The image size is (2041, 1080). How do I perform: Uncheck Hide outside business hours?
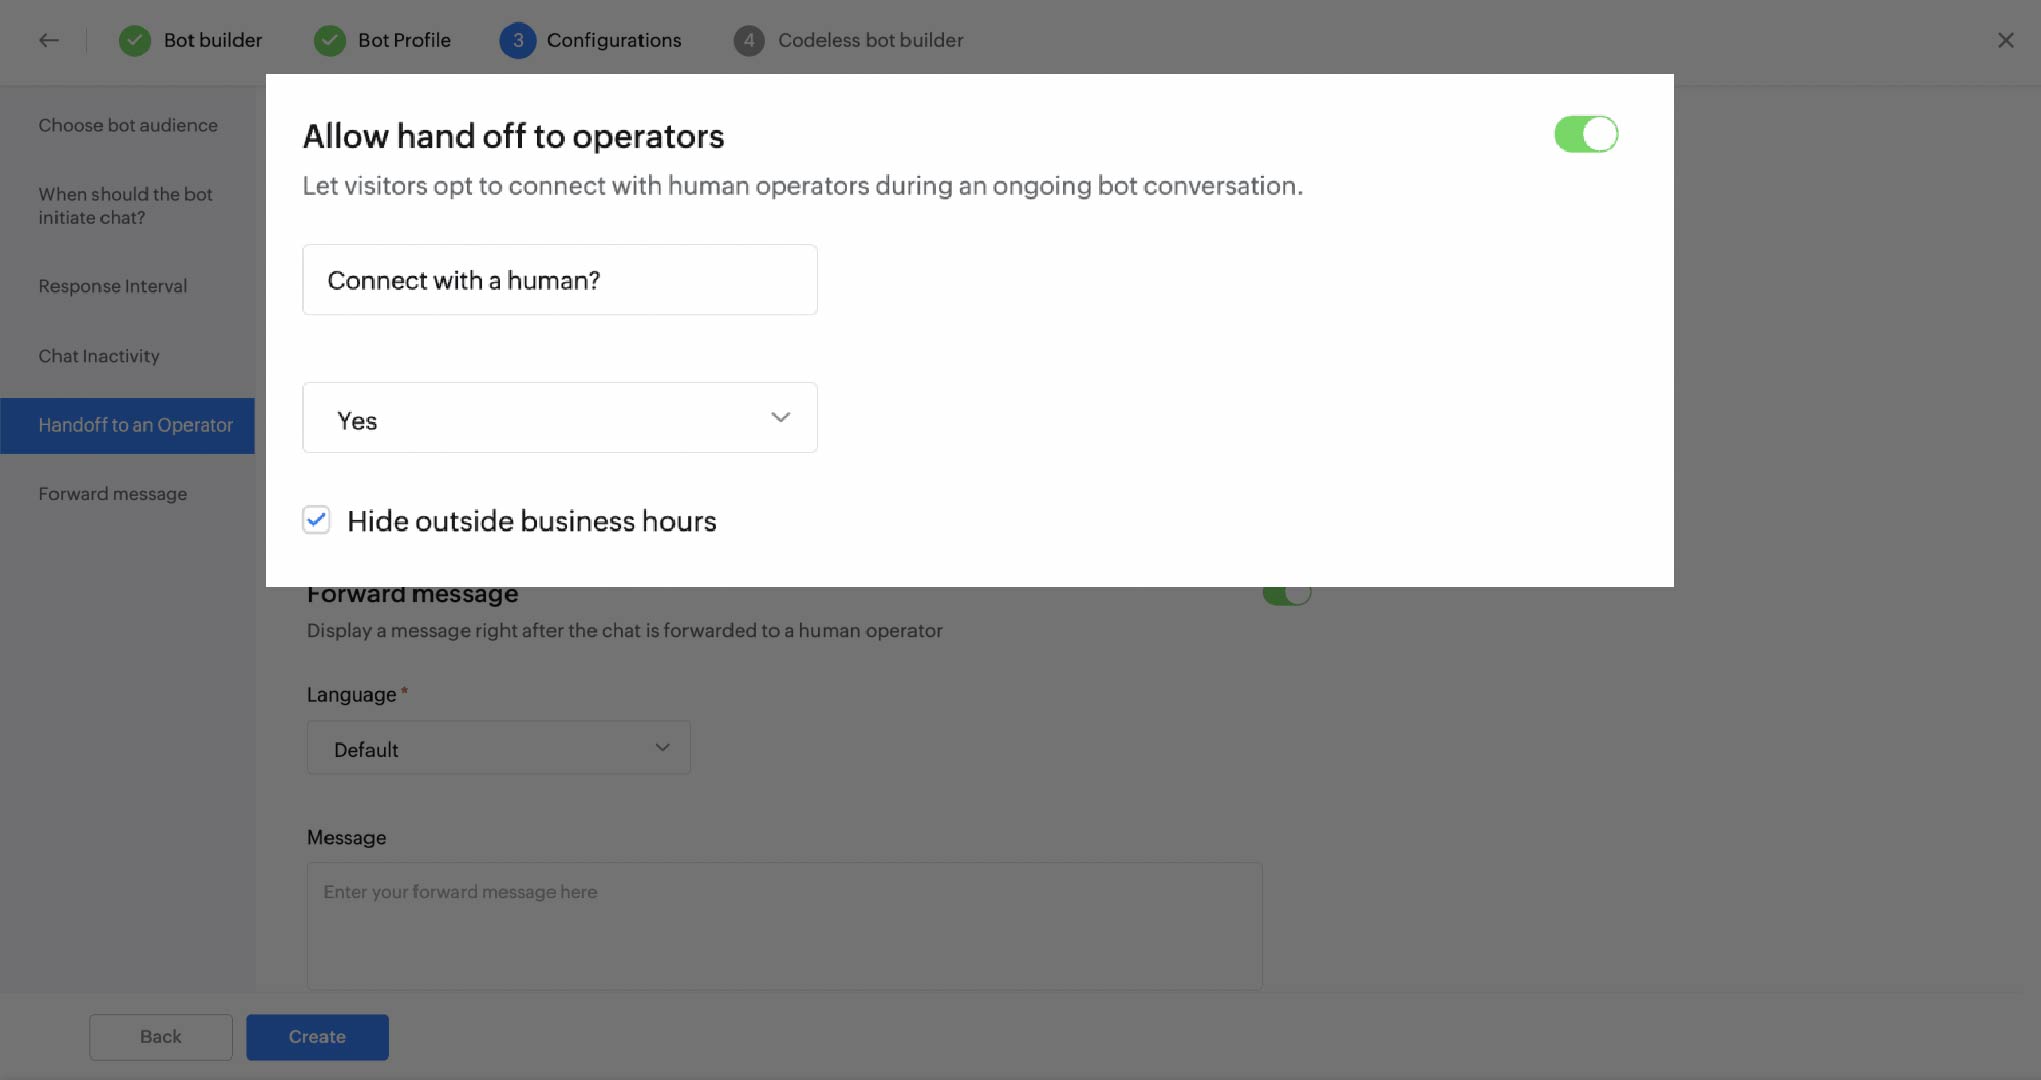point(316,520)
